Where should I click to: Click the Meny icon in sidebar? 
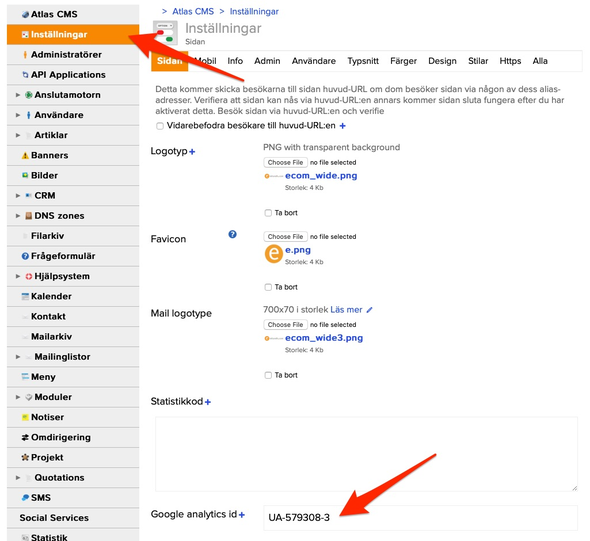point(25,377)
